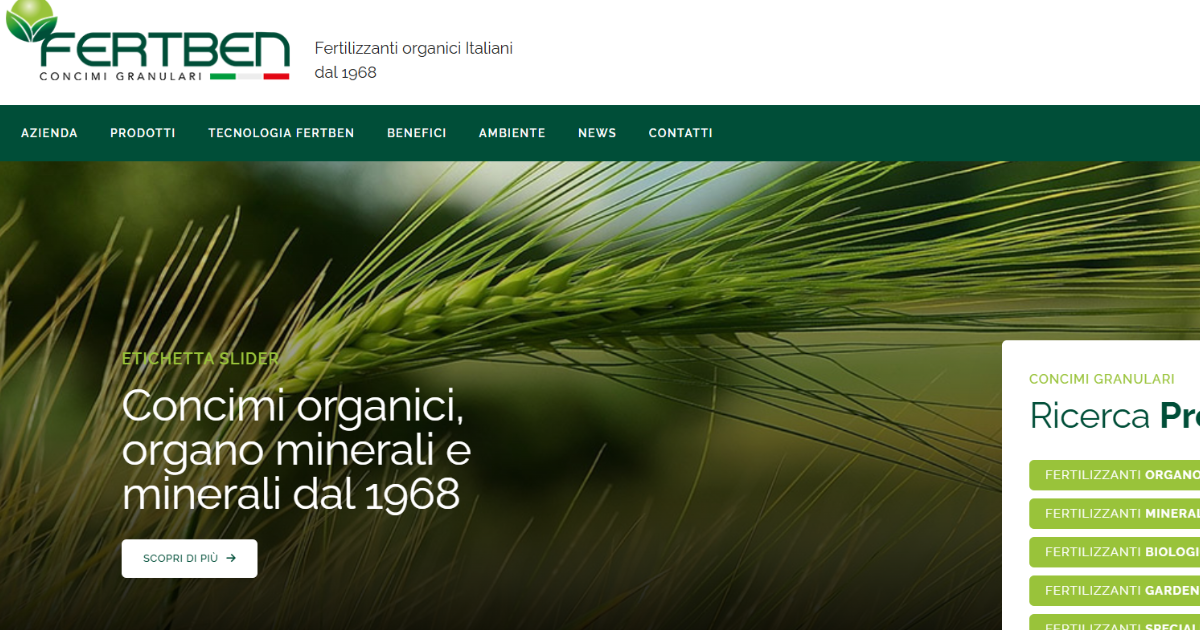Open the Azienda menu item
This screenshot has height=630, width=1200.
pos(49,133)
